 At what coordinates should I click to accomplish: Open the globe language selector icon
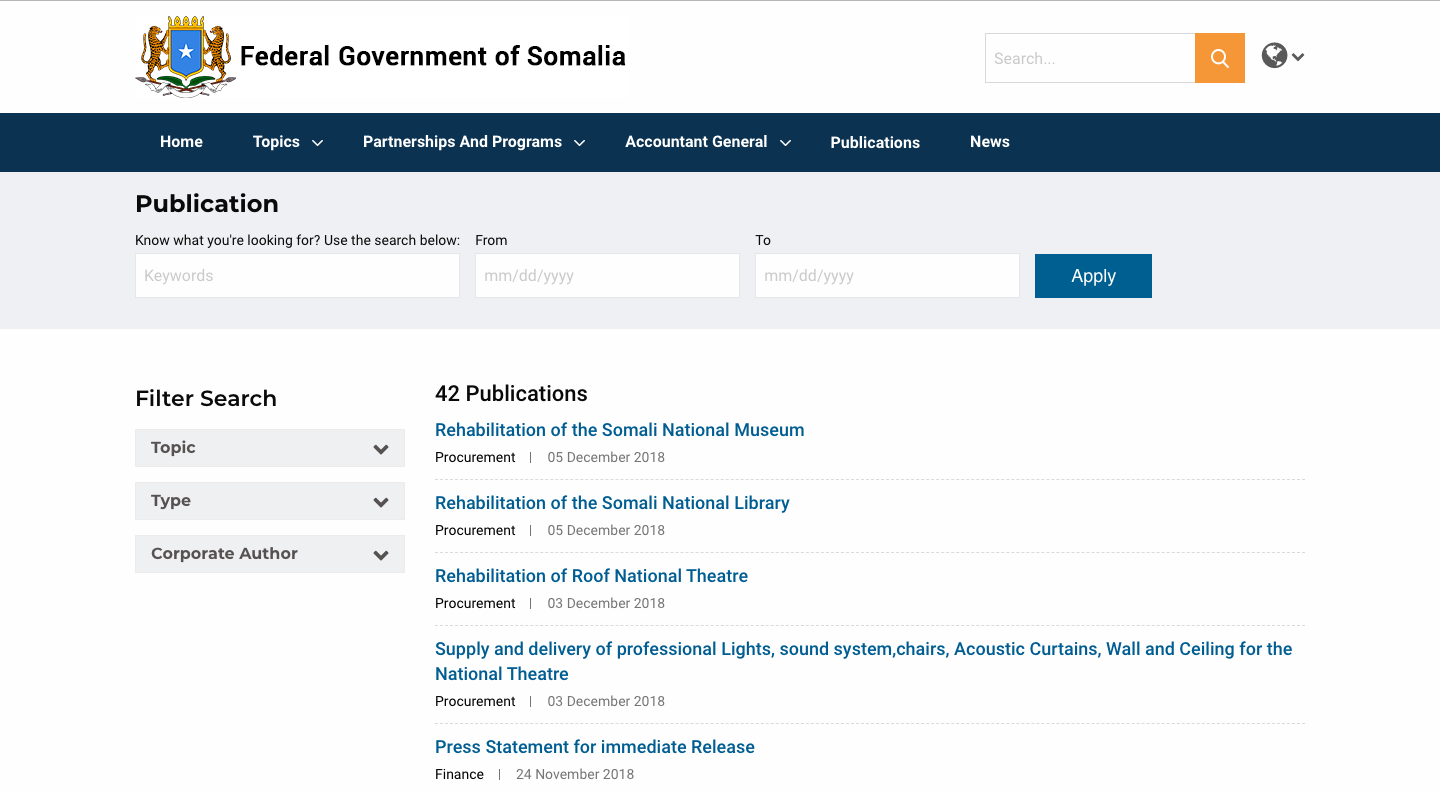(x=1273, y=55)
